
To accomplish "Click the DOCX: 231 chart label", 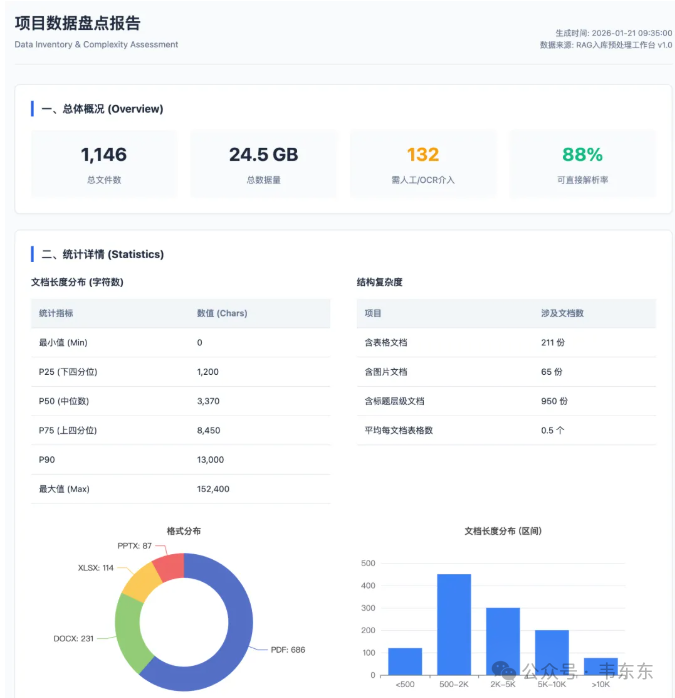I will (x=73, y=639).
